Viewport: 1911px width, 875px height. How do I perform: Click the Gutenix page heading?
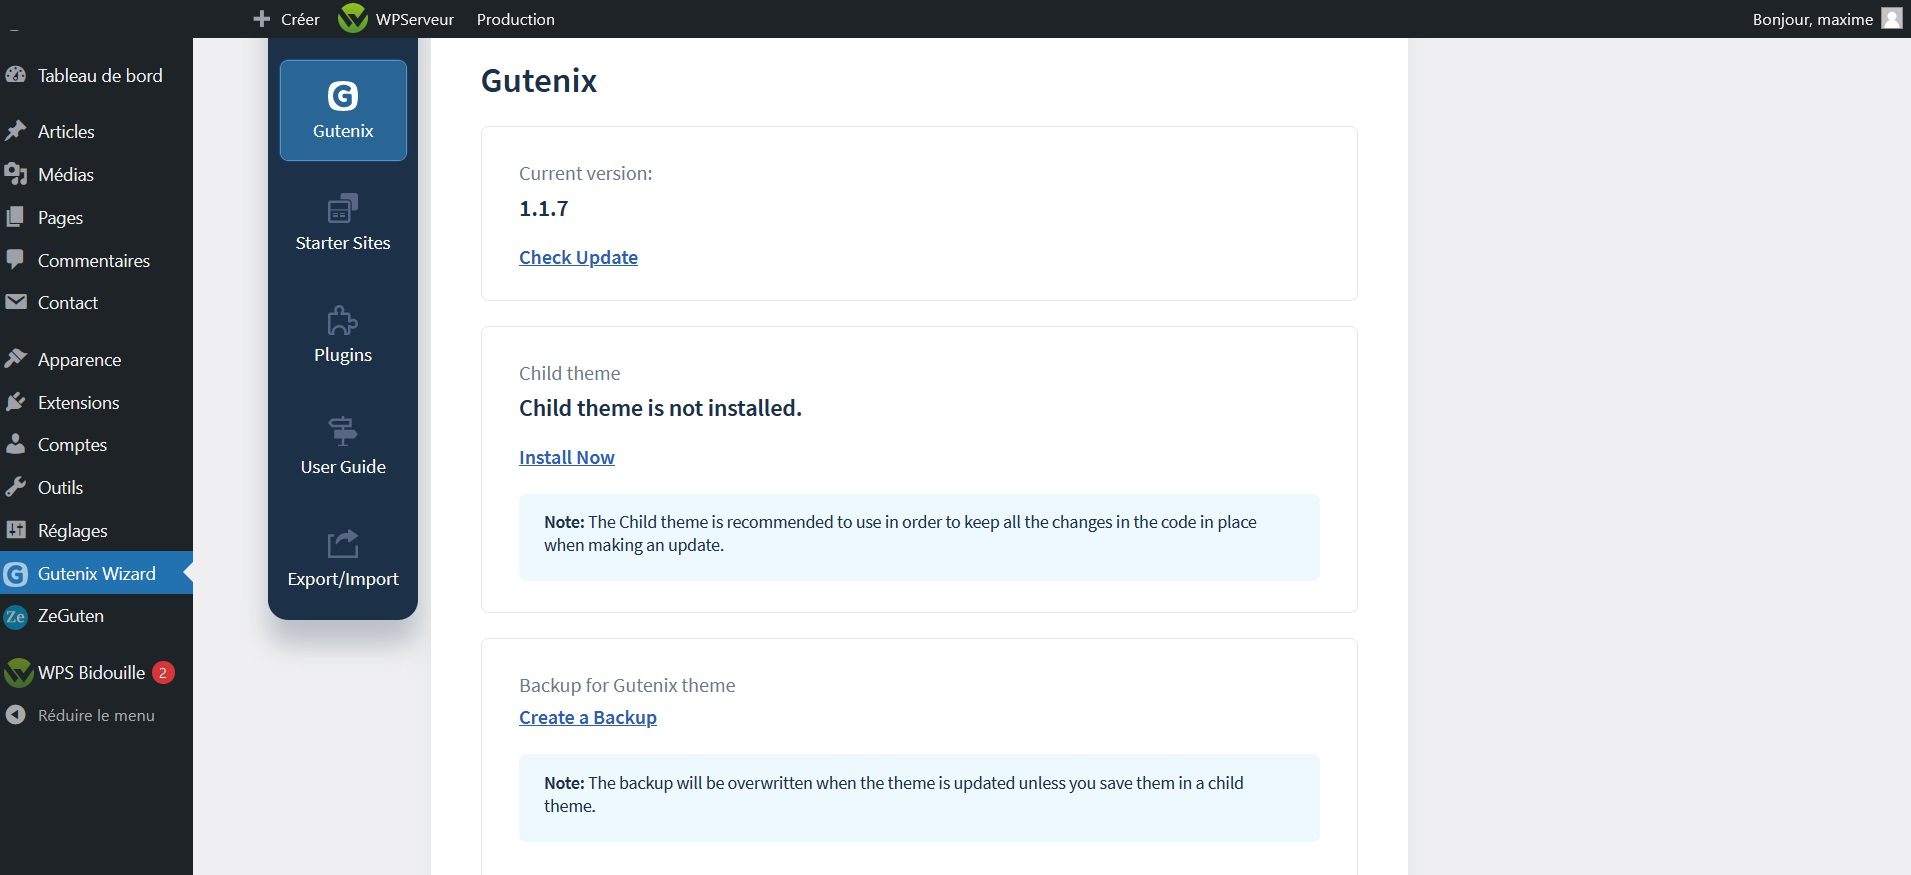(x=539, y=80)
